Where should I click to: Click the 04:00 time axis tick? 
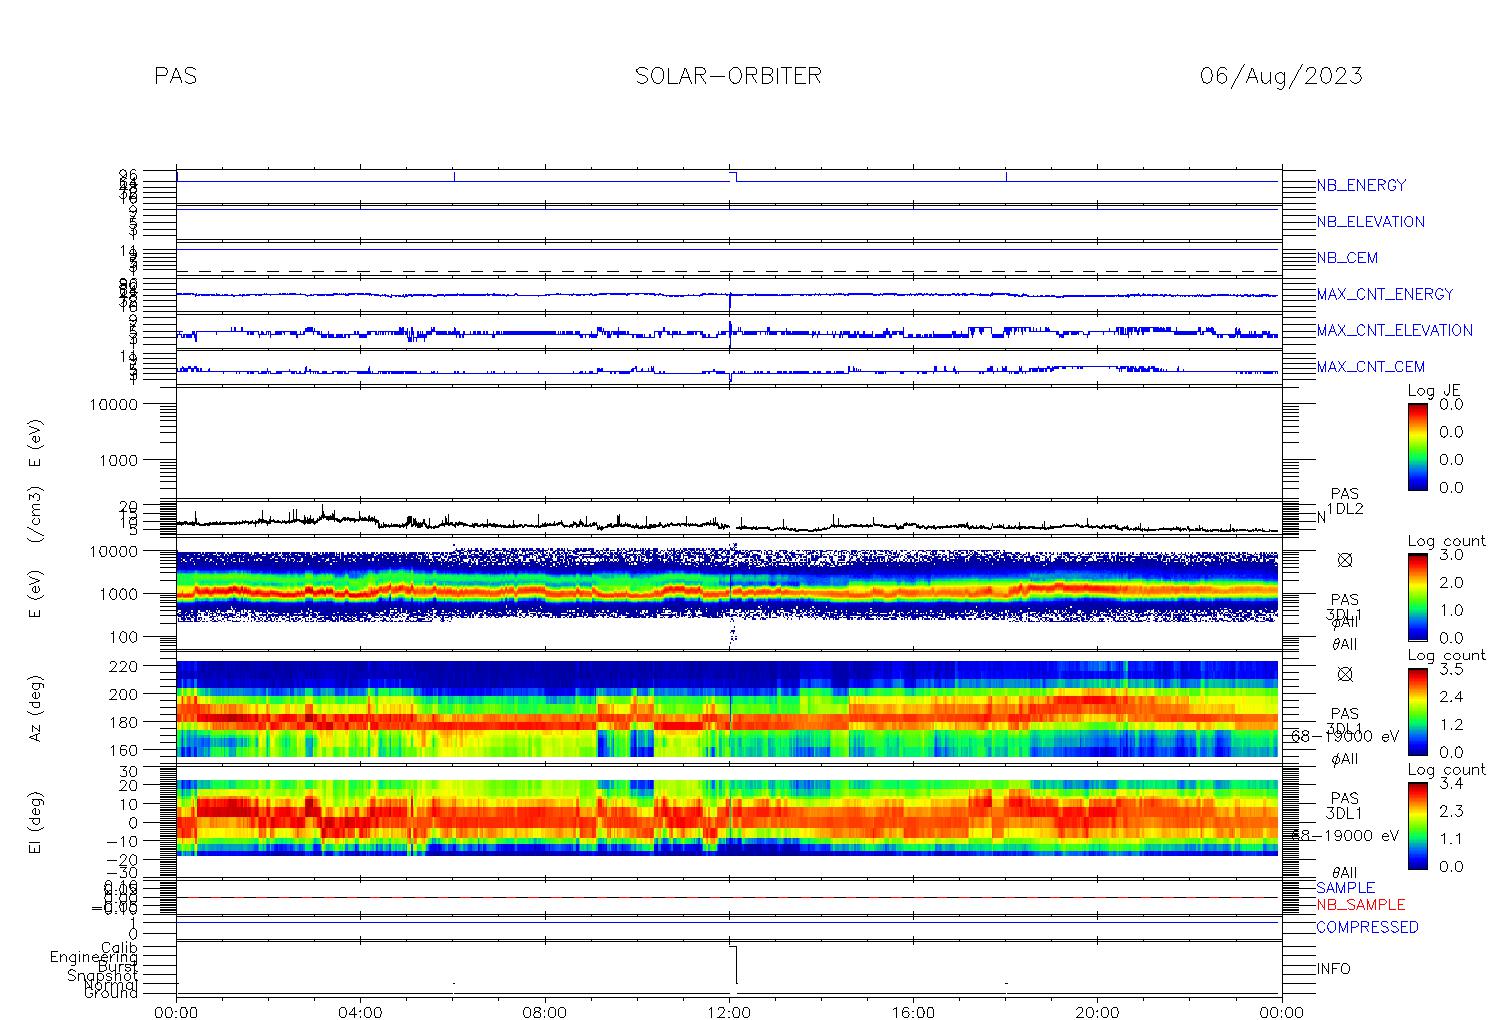tap(360, 1012)
